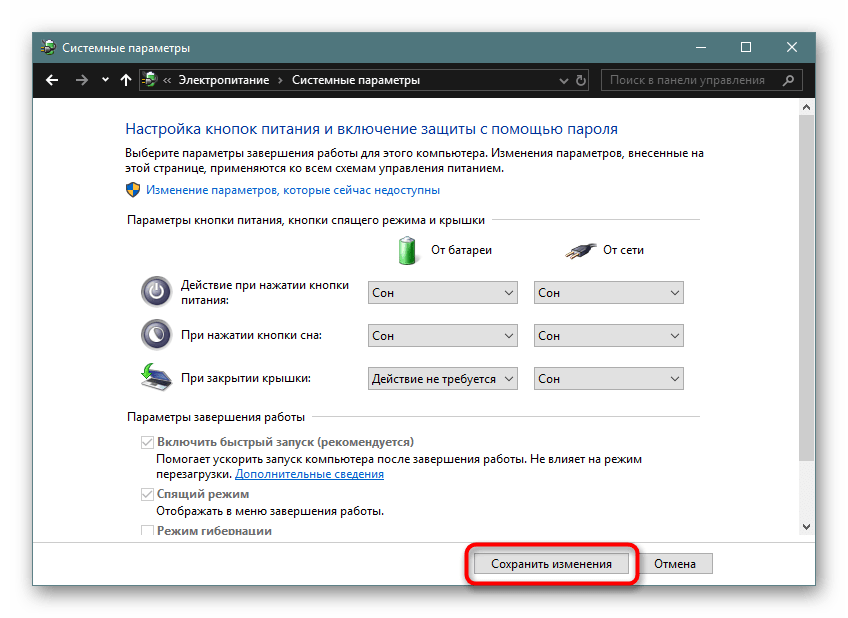Toggle the 'Спящий режим' checkbox
Viewport: 848px width, 618px height.
click(x=148, y=494)
